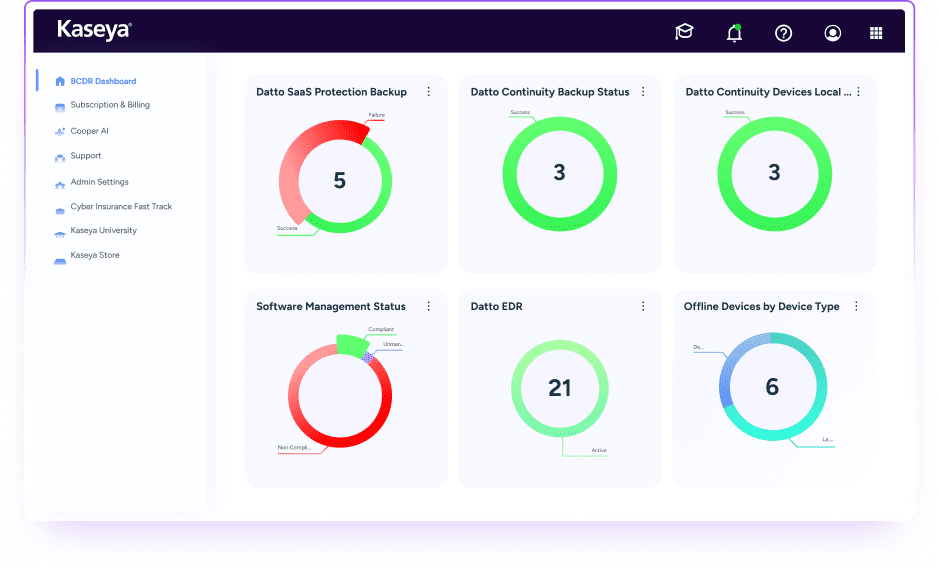
Task: Click the Failure label on SaaS Protection chart
Action: pyautogui.click(x=377, y=115)
